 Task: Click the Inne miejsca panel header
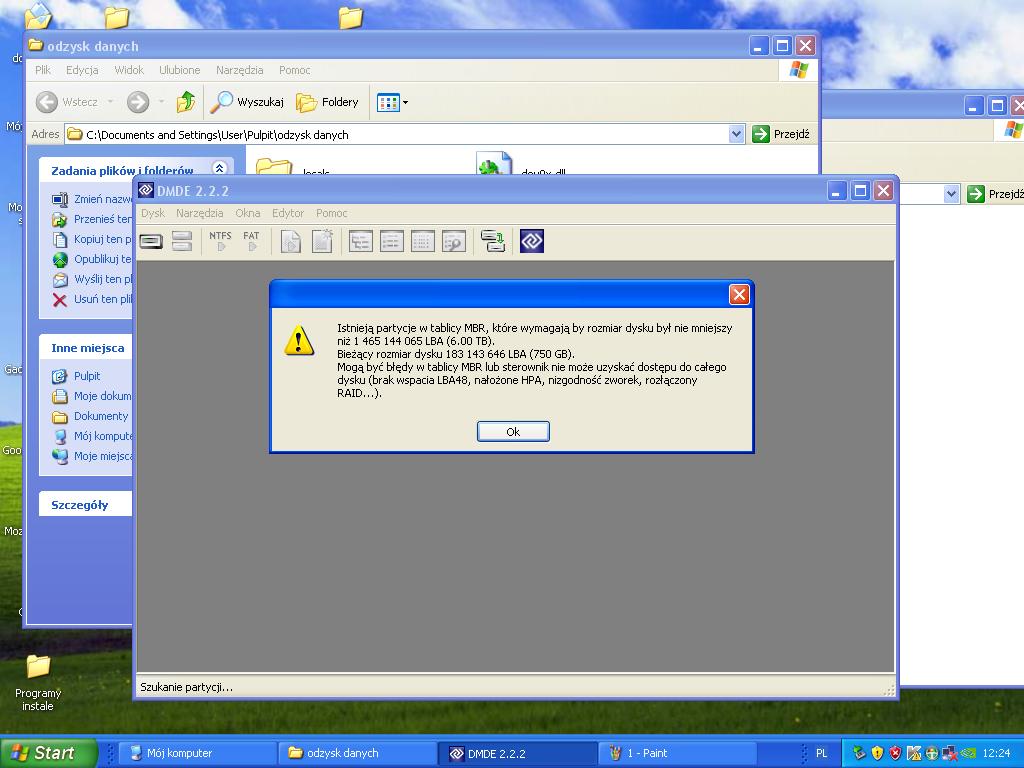click(86, 348)
